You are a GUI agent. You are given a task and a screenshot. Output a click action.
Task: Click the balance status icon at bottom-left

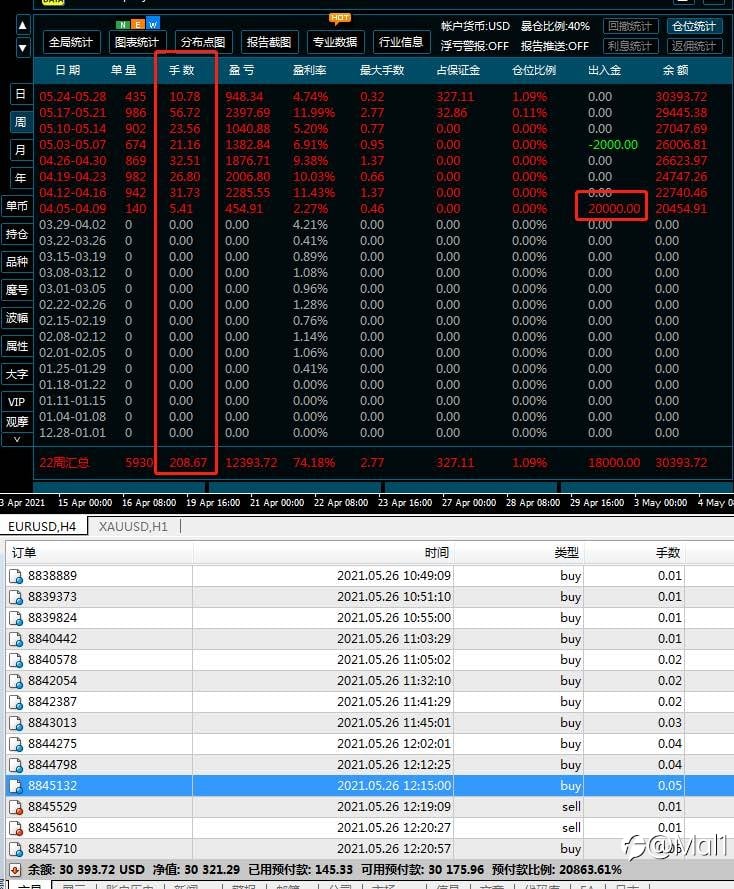pos(15,869)
